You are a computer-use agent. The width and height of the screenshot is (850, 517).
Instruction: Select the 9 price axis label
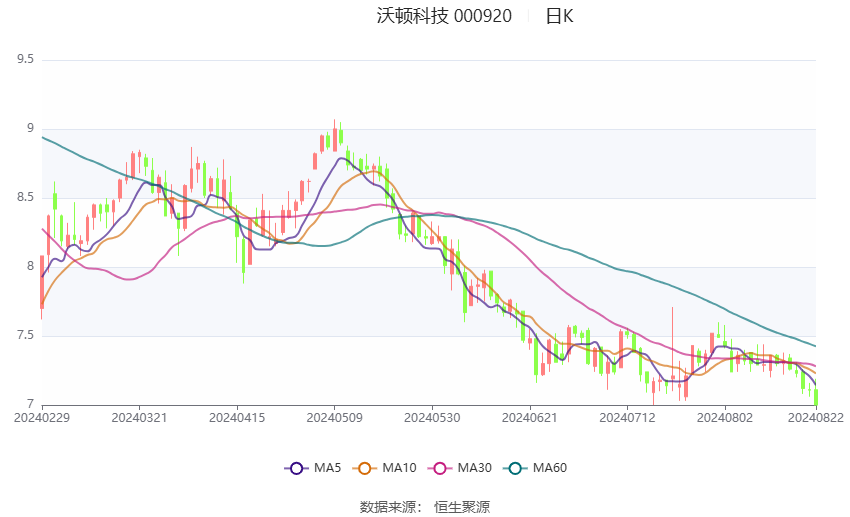pos(30,128)
